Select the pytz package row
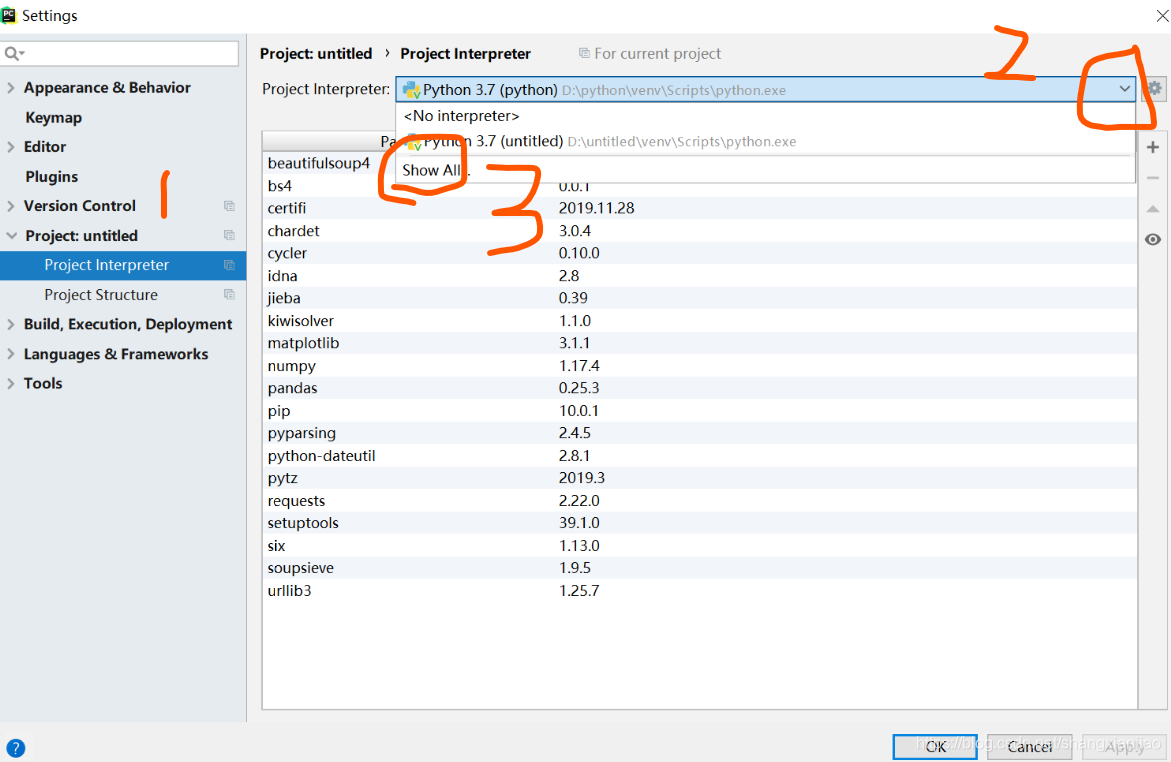Image resolution: width=1171 pixels, height=762 pixels. coord(700,478)
